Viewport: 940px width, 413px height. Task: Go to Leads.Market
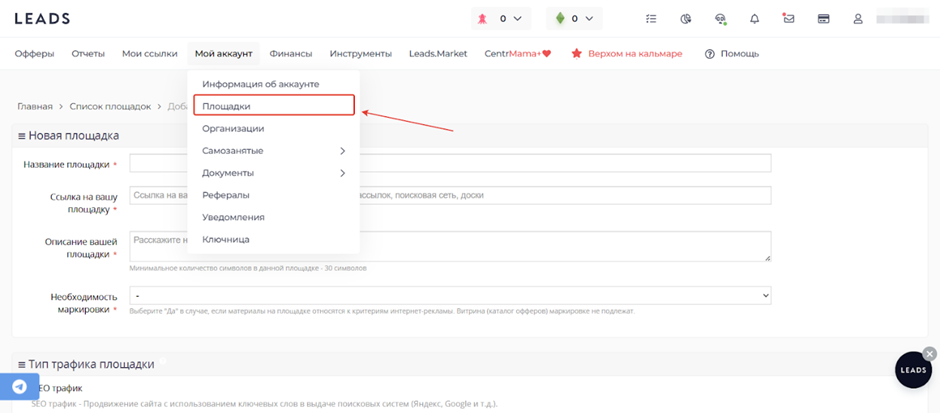(x=438, y=54)
